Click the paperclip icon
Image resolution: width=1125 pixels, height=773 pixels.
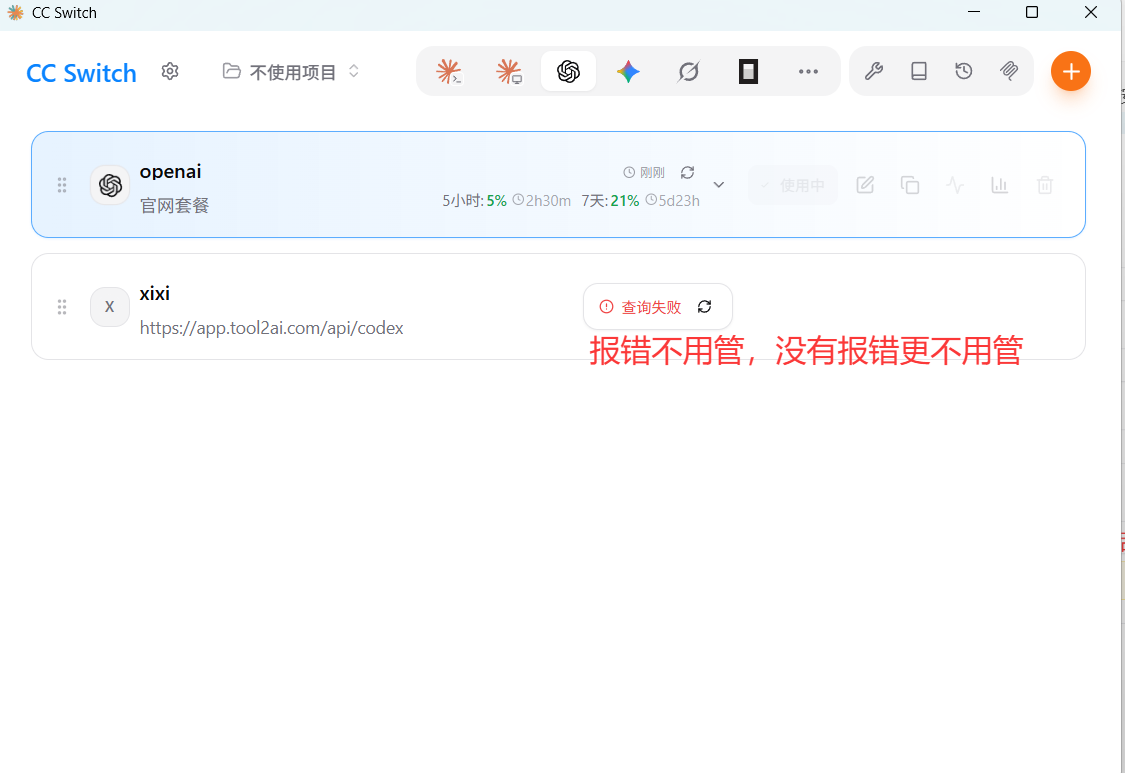pyautogui.click(x=1009, y=71)
